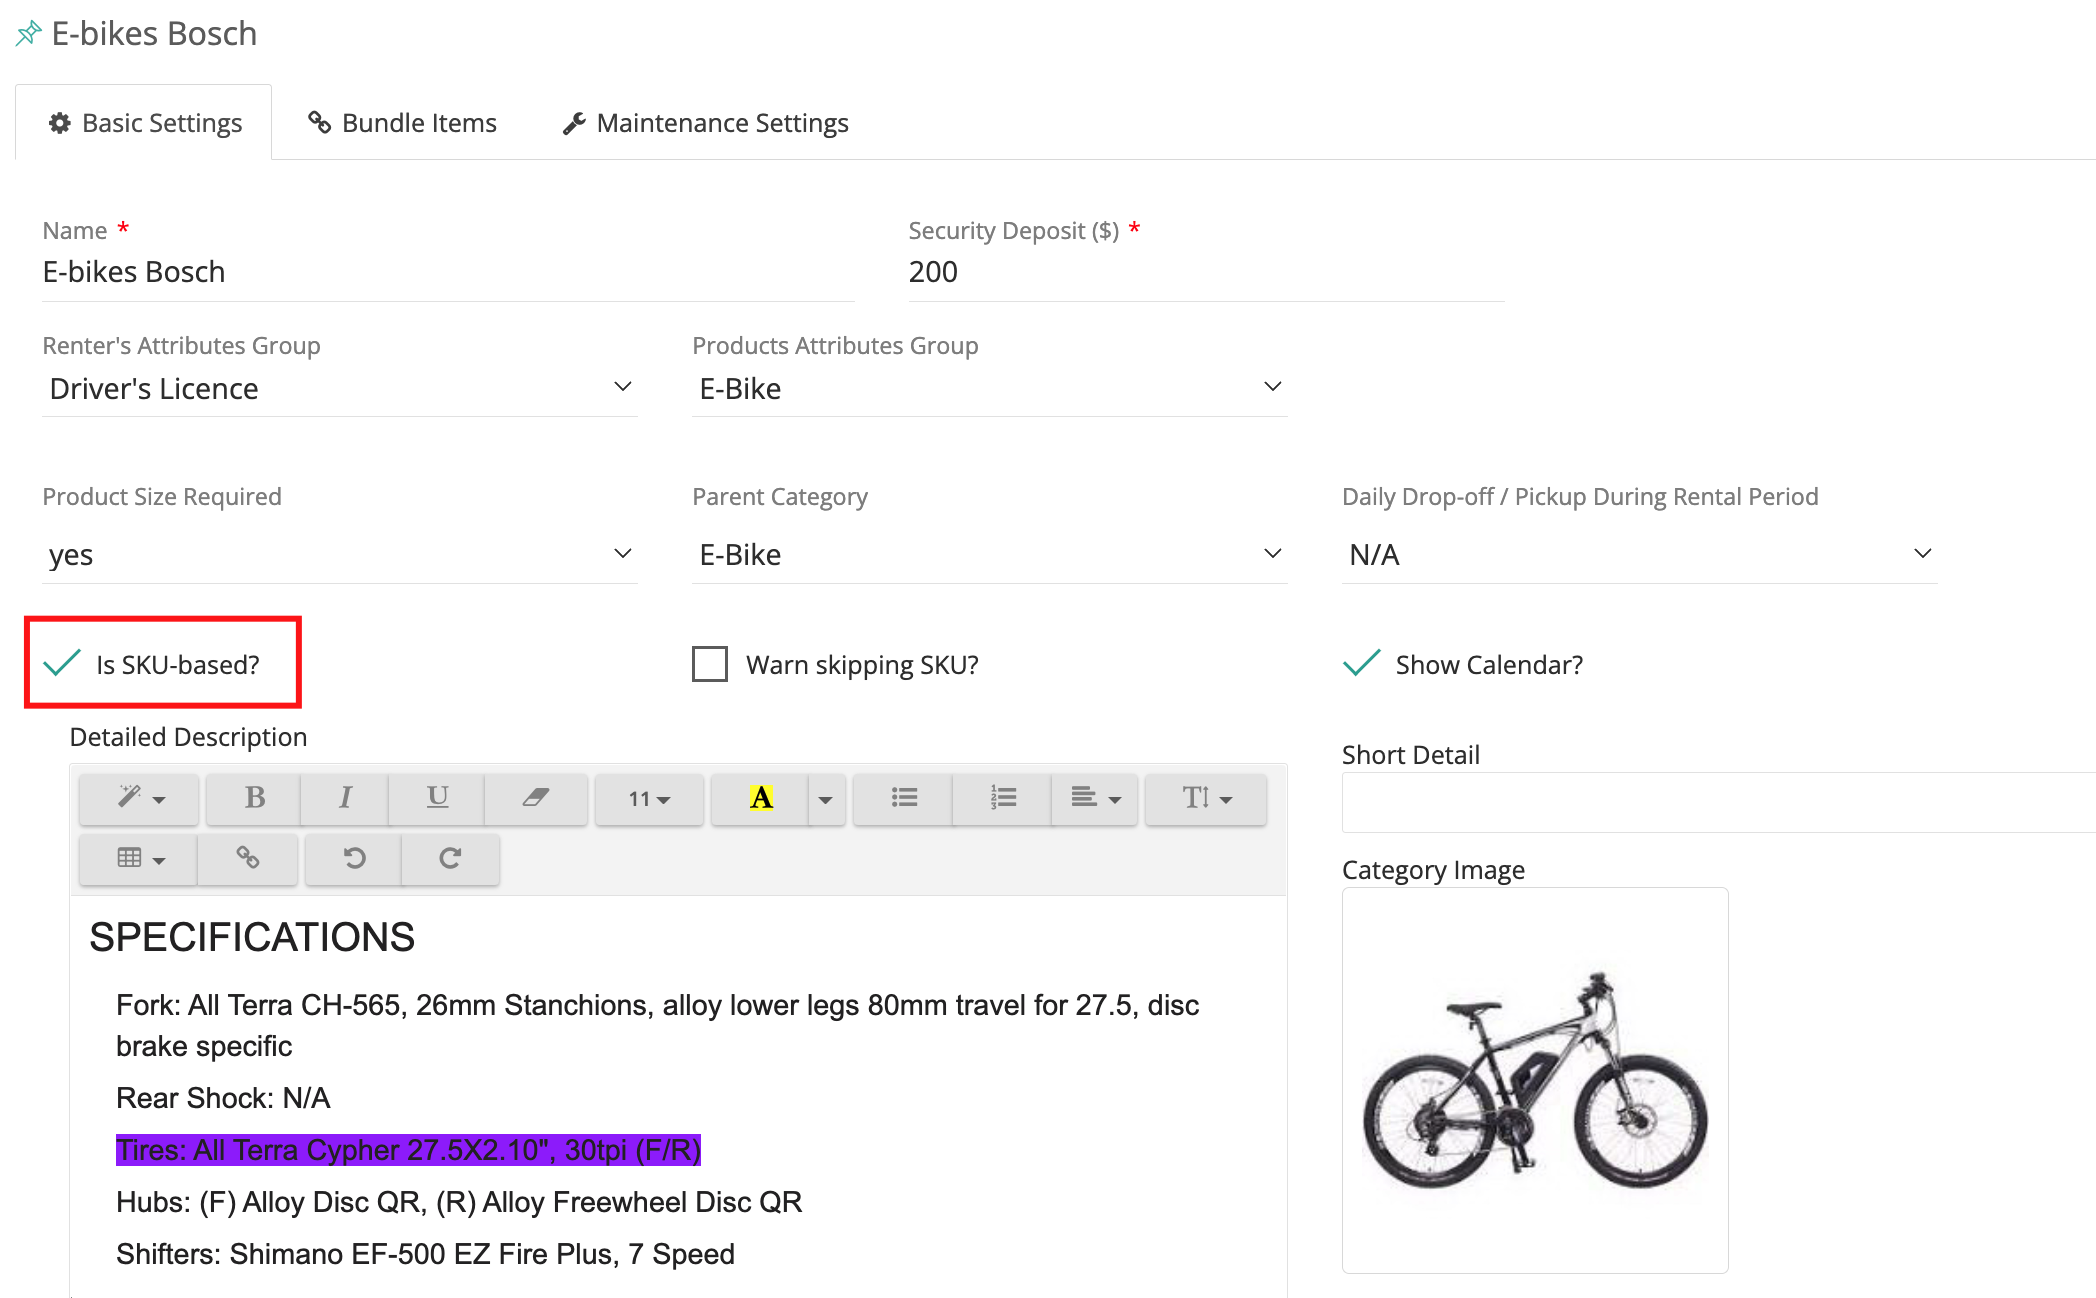Switch to the Basic Settings tab
The image size is (2096, 1298).
pyautogui.click(x=144, y=123)
